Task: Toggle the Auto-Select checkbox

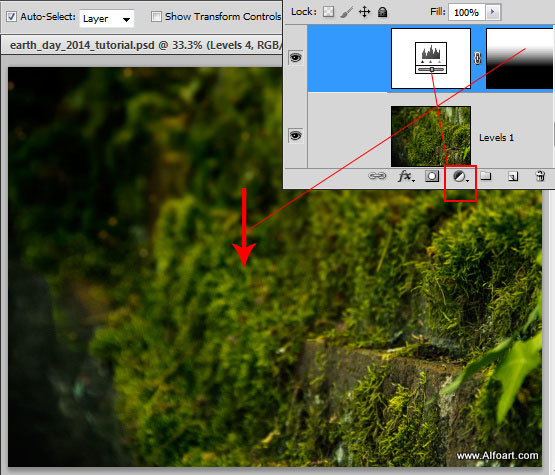Action: point(11,17)
